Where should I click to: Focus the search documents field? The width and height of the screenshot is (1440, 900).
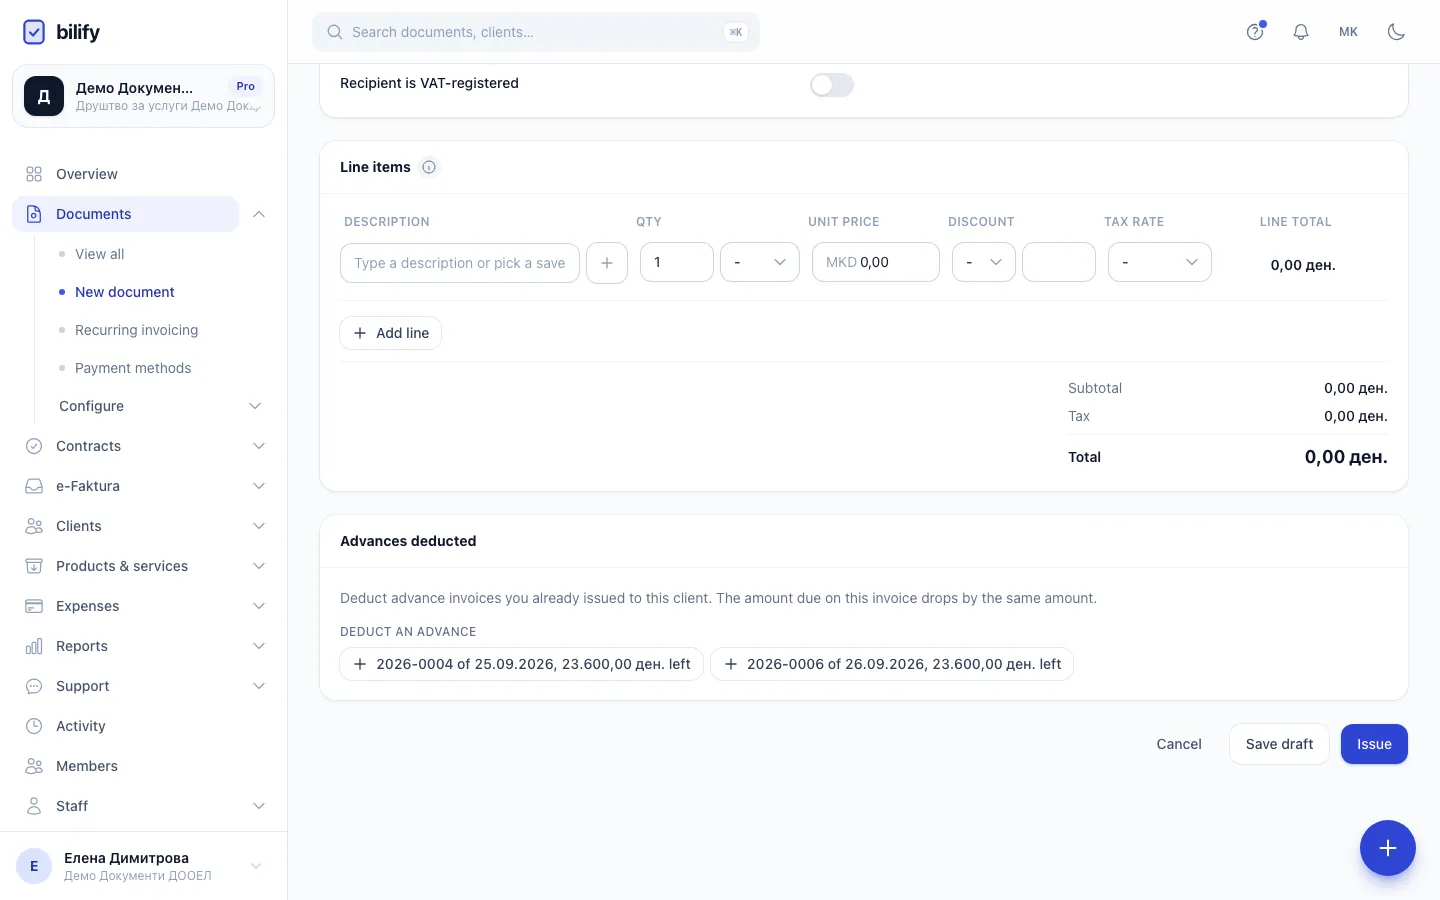(536, 32)
